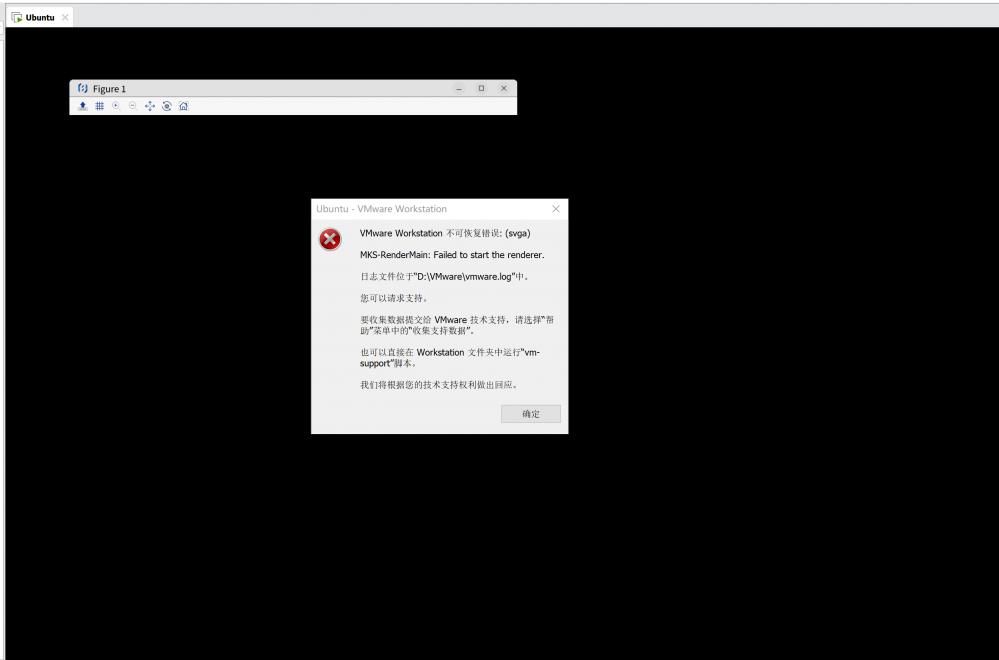
Task: Select the grid icon on Figure 1 toolbar
Action: [99, 105]
